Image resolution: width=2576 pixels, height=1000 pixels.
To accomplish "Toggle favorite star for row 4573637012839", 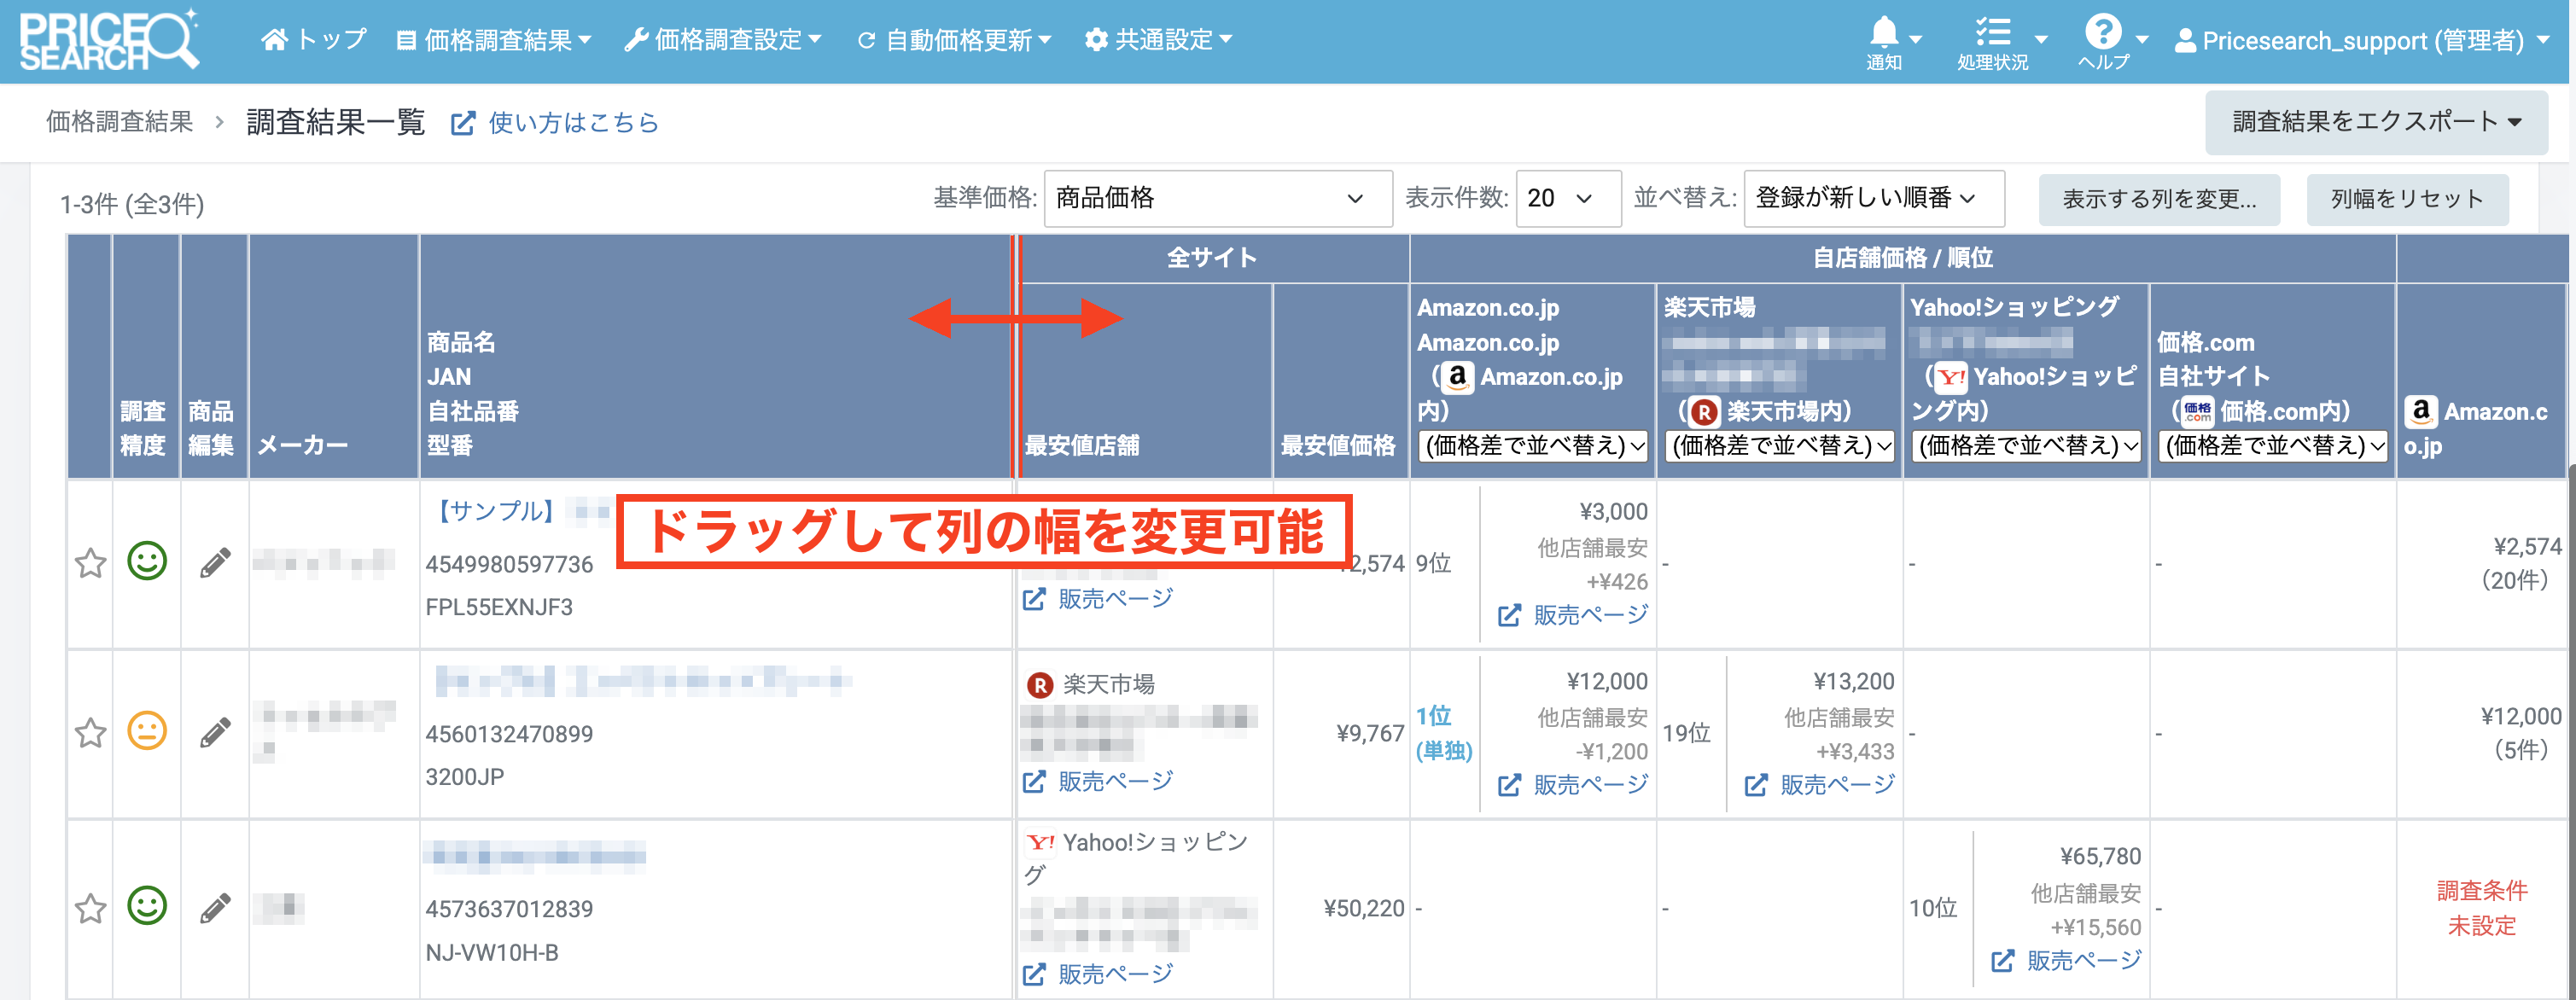I will pyautogui.click(x=91, y=908).
